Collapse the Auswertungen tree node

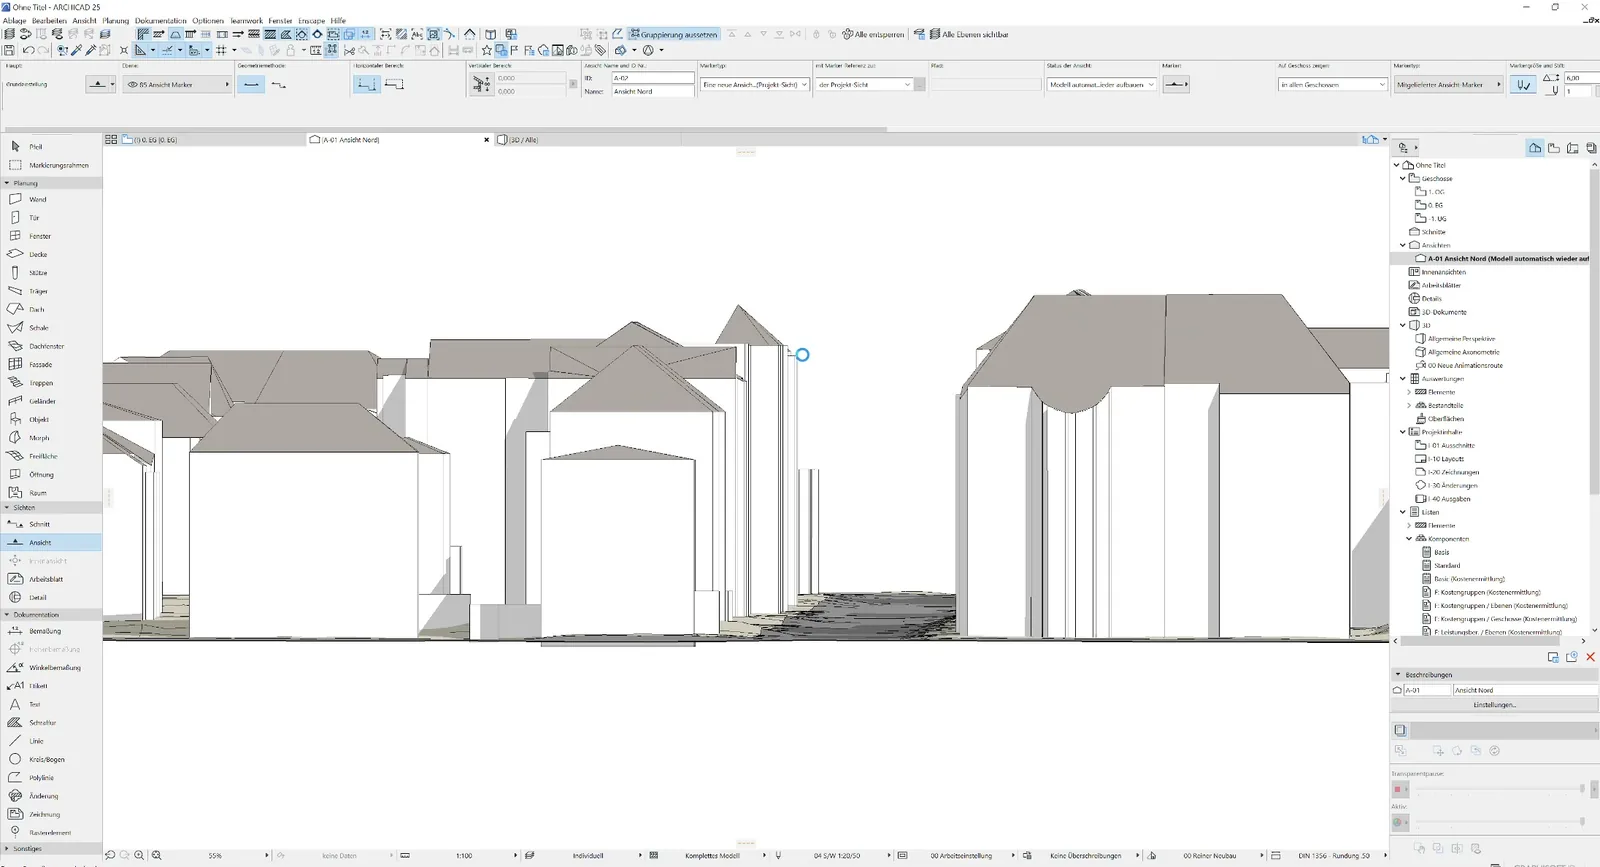pyautogui.click(x=1403, y=378)
